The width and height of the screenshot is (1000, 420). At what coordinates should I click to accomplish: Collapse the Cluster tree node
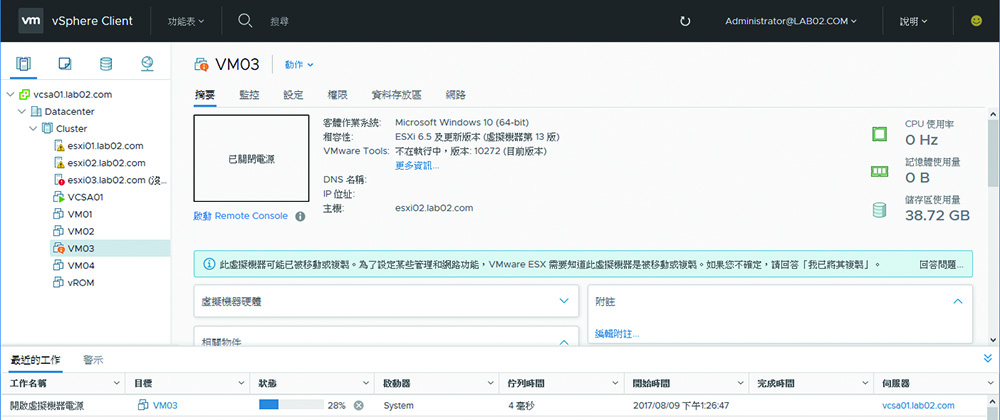(33, 129)
